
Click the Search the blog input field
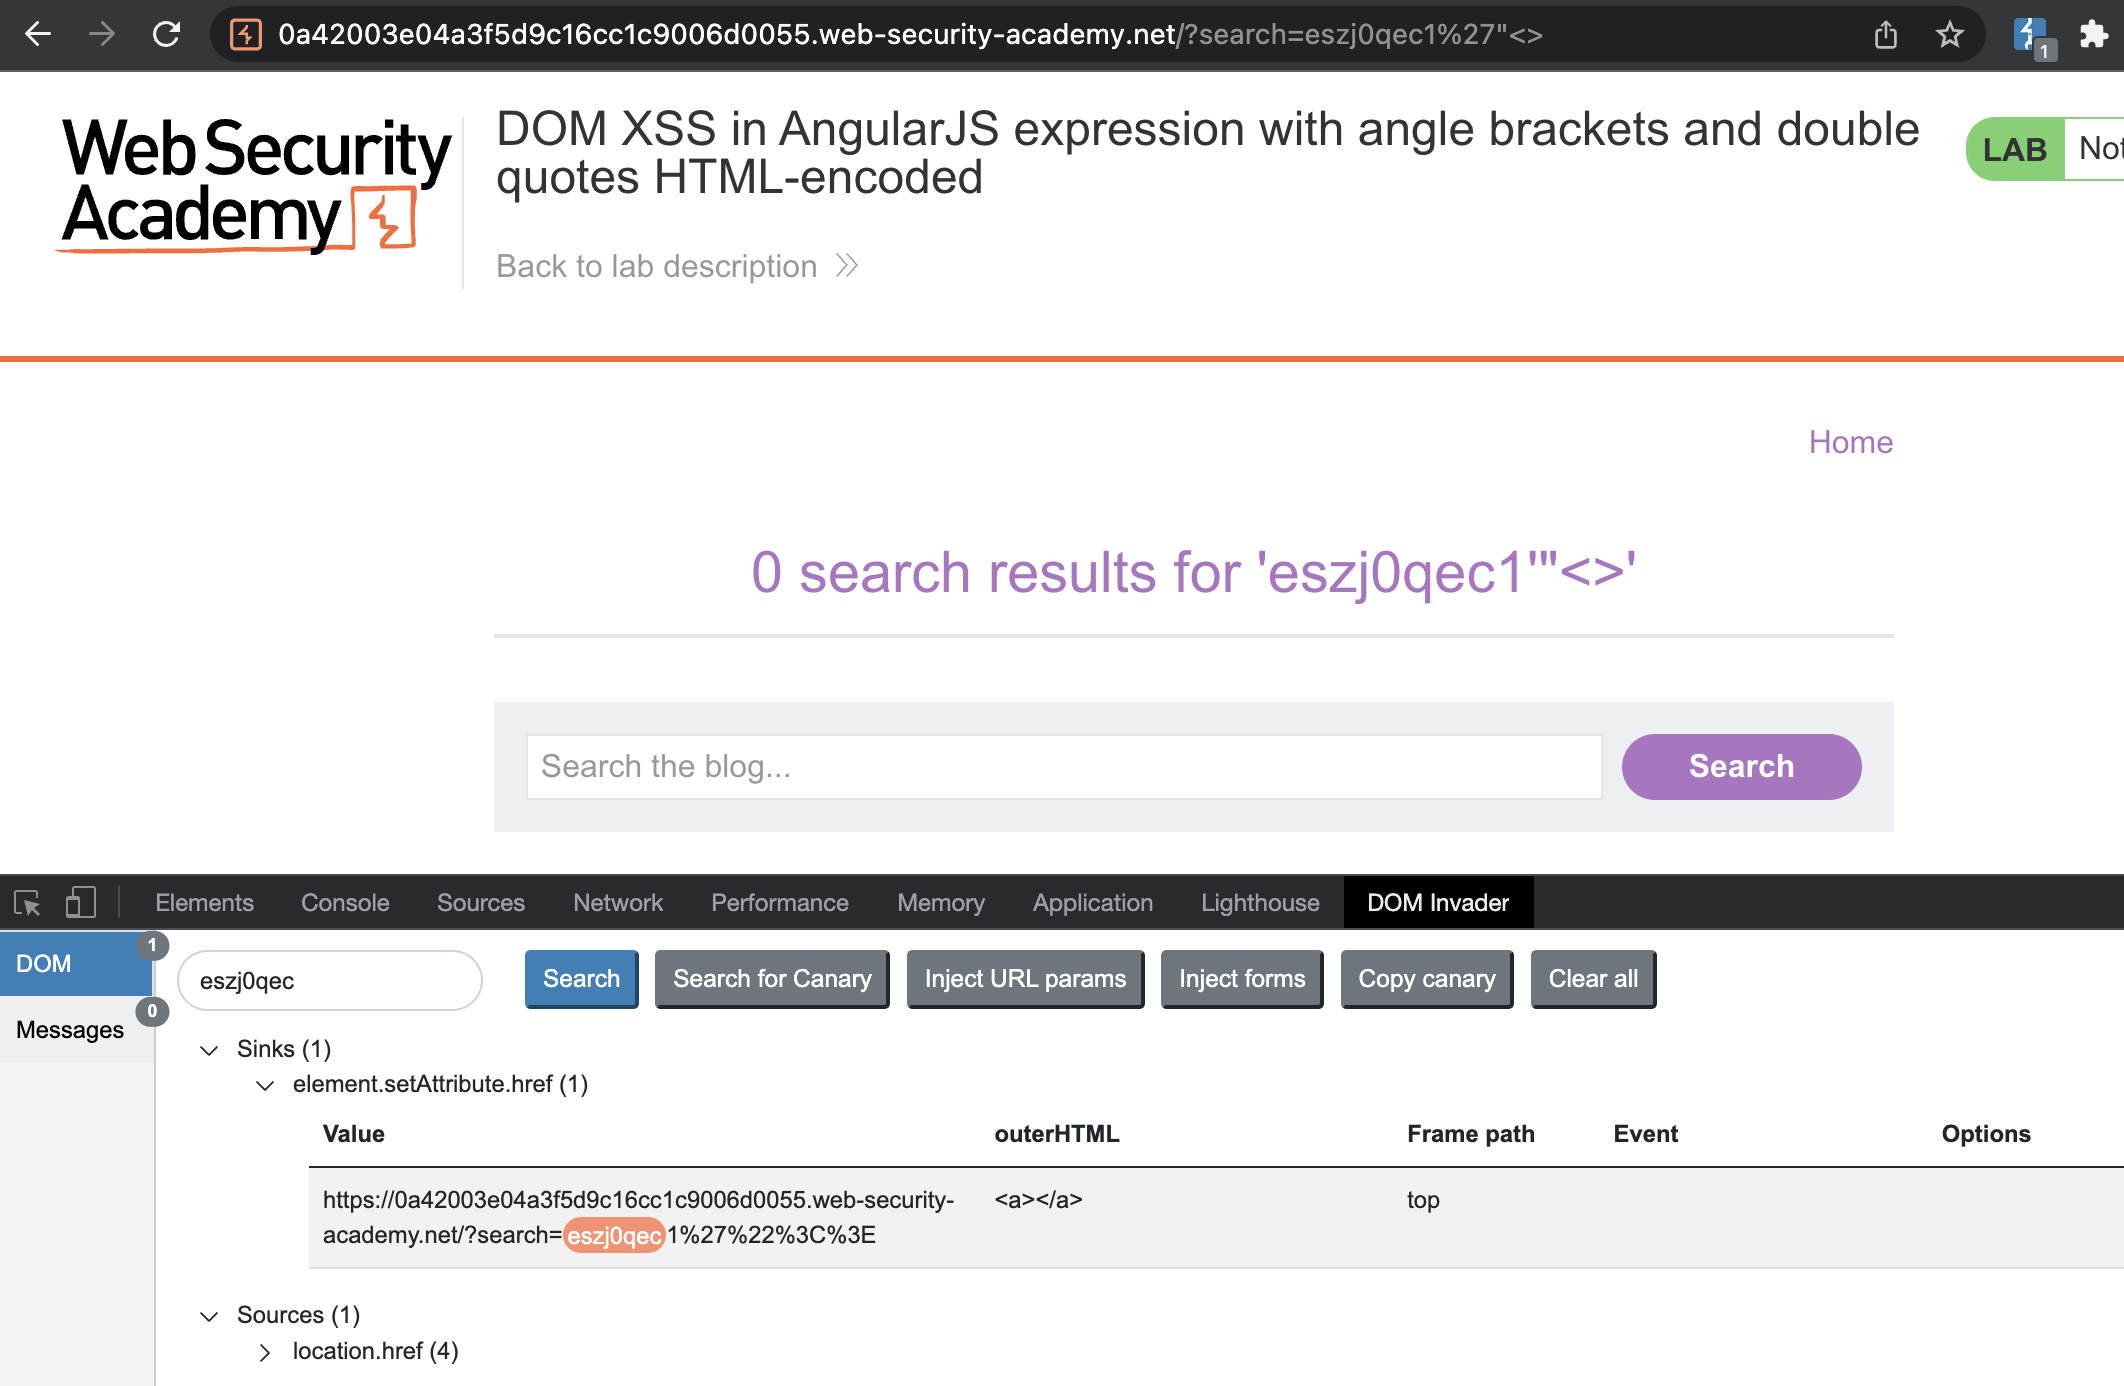coord(1063,767)
